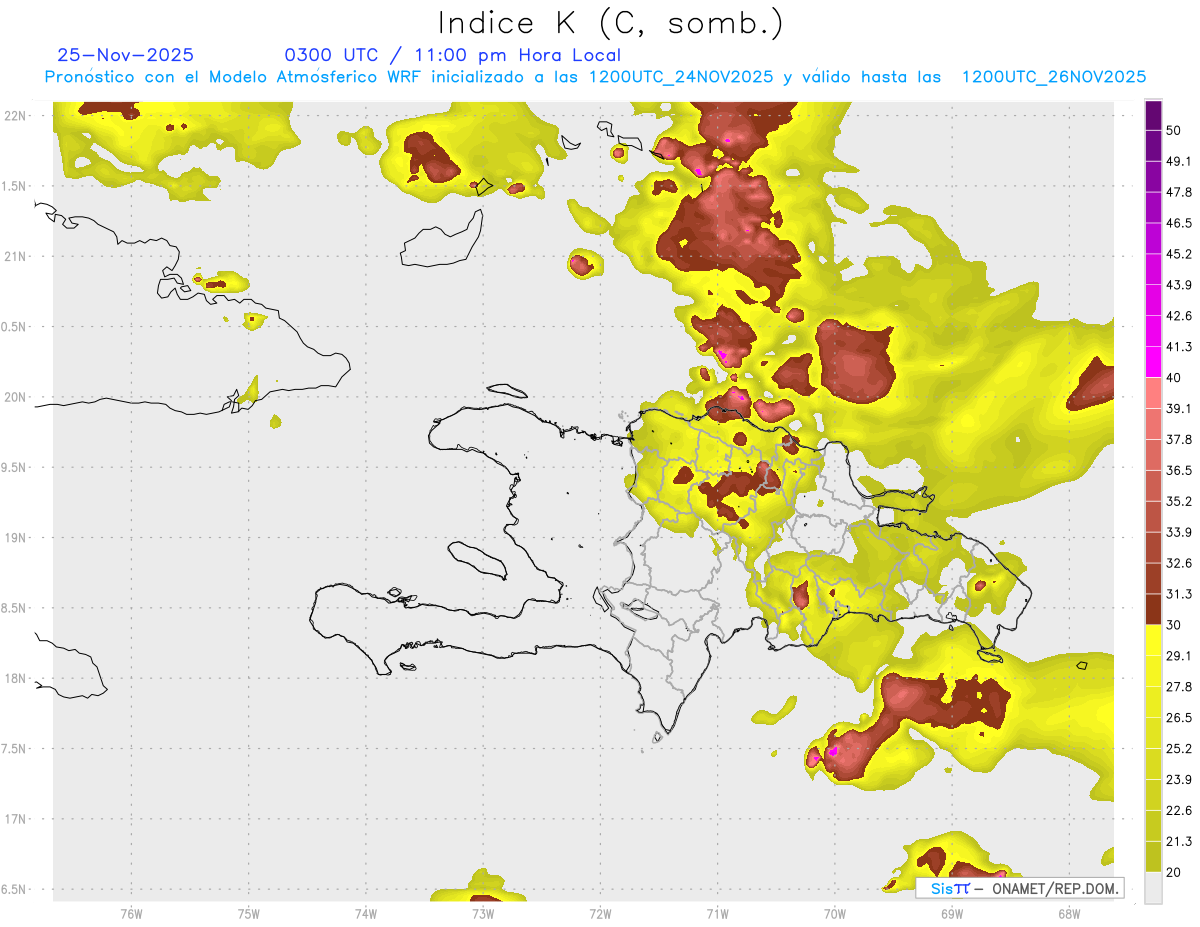Click the color scale value "40"
Image resolution: width=1200 pixels, height=927 pixels.
click(x=1174, y=377)
